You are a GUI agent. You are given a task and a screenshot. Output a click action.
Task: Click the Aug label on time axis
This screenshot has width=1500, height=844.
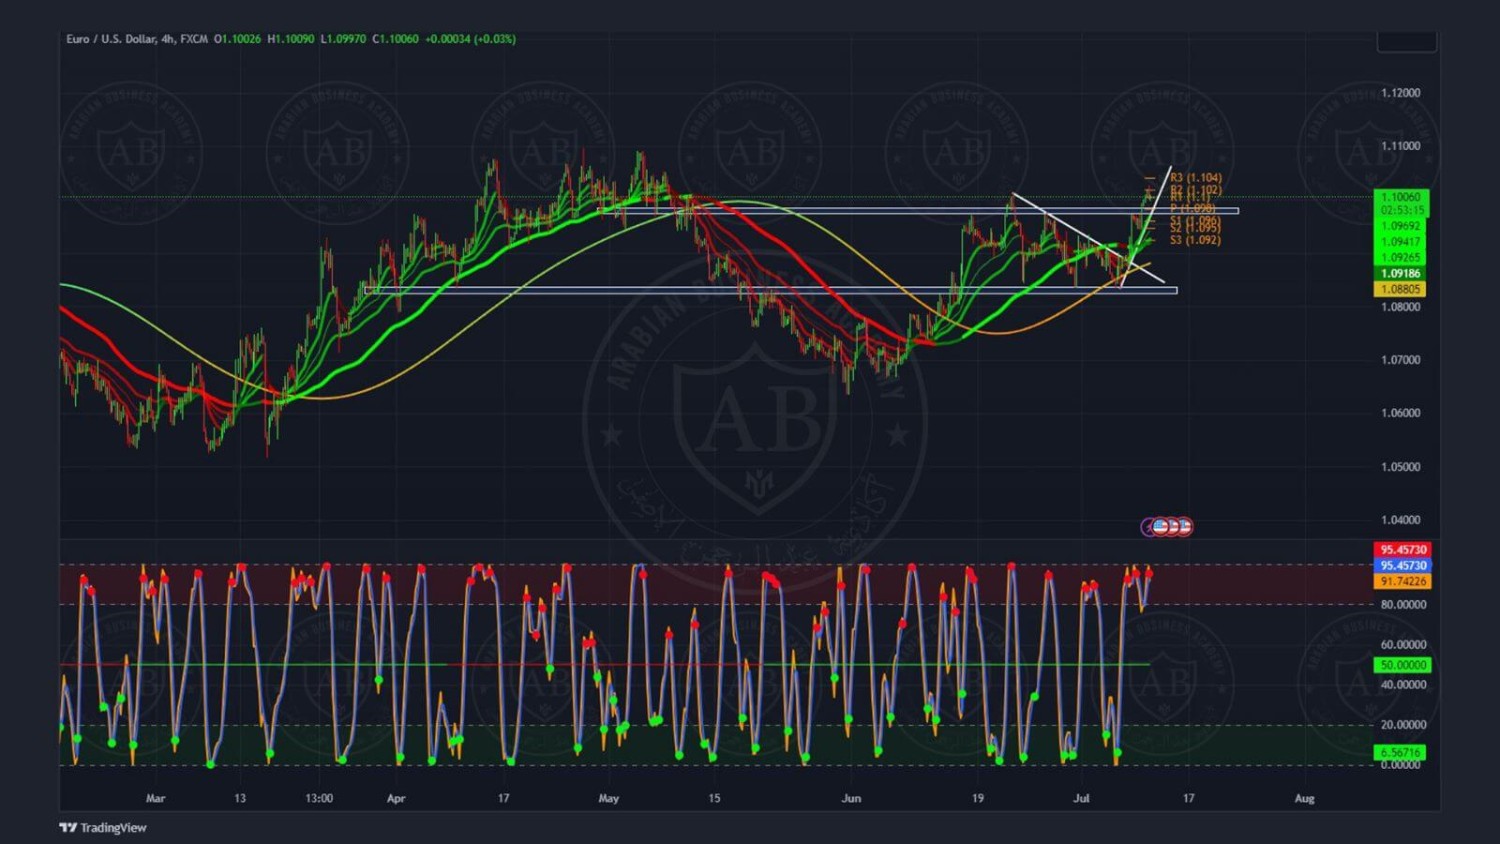(1304, 798)
